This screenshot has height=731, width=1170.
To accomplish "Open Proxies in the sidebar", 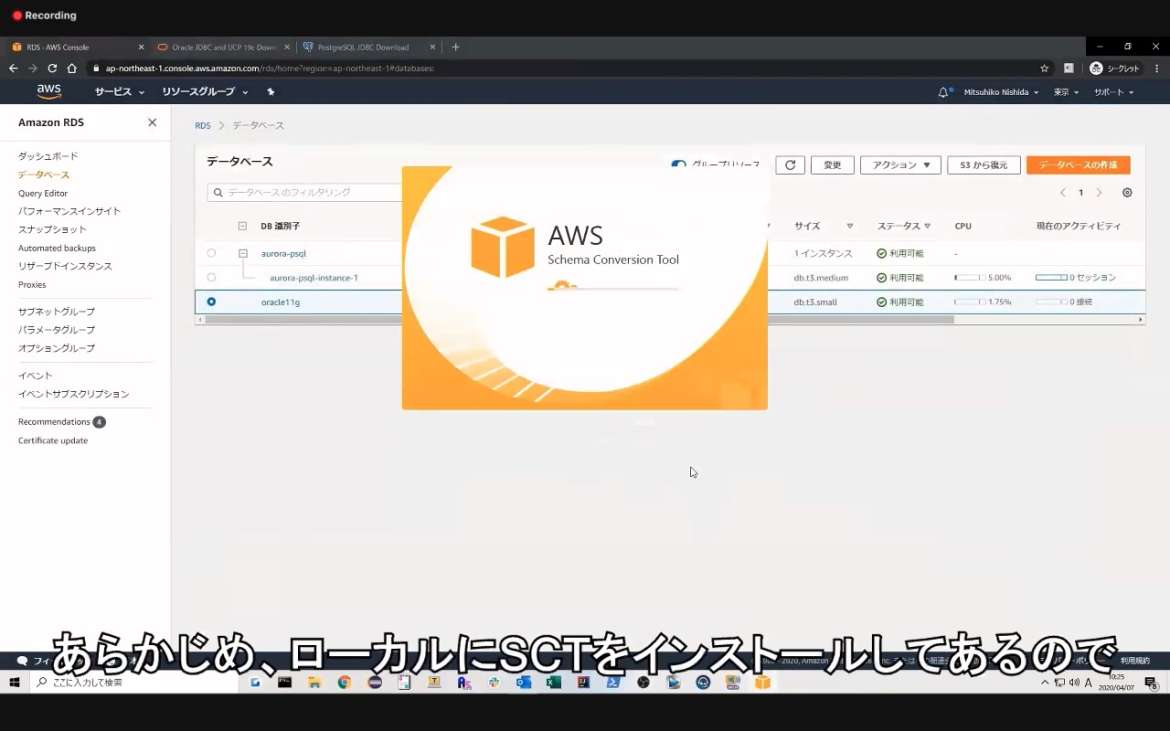I will (x=32, y=284).
